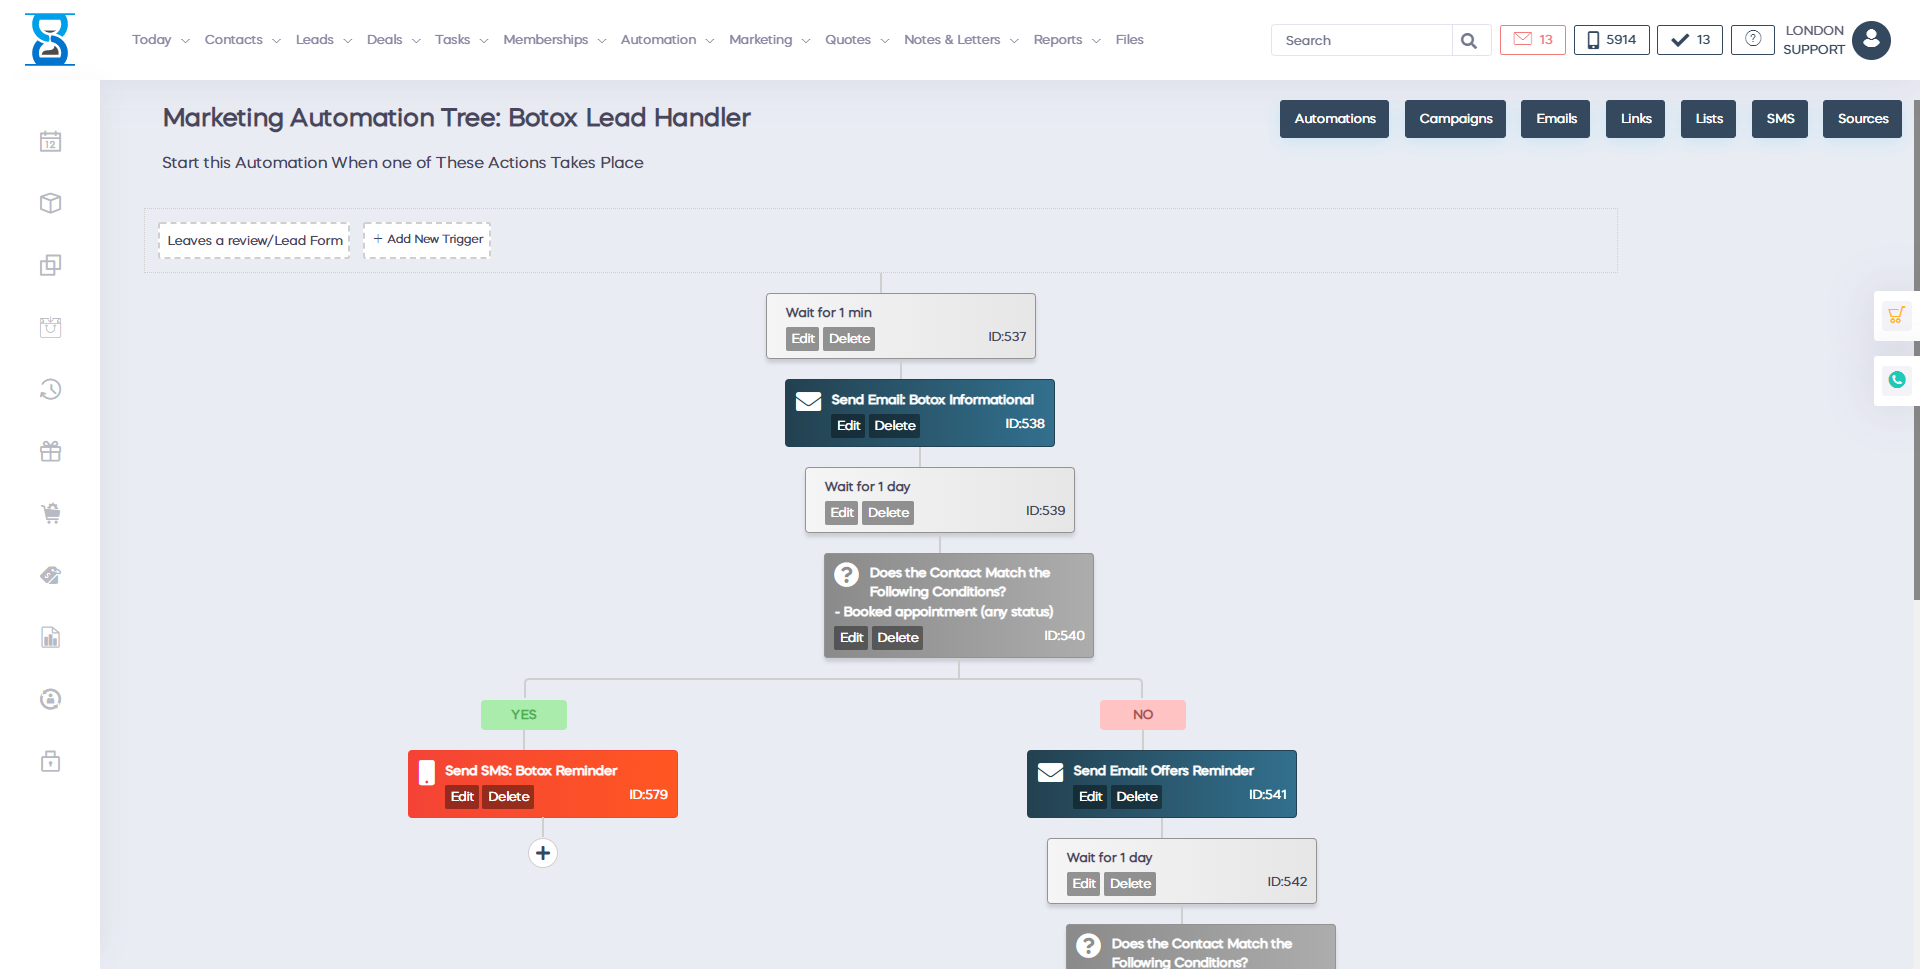Open the gift icon in the sidebar
This screenshot has width=1920, height=969.
coord(50,451)
